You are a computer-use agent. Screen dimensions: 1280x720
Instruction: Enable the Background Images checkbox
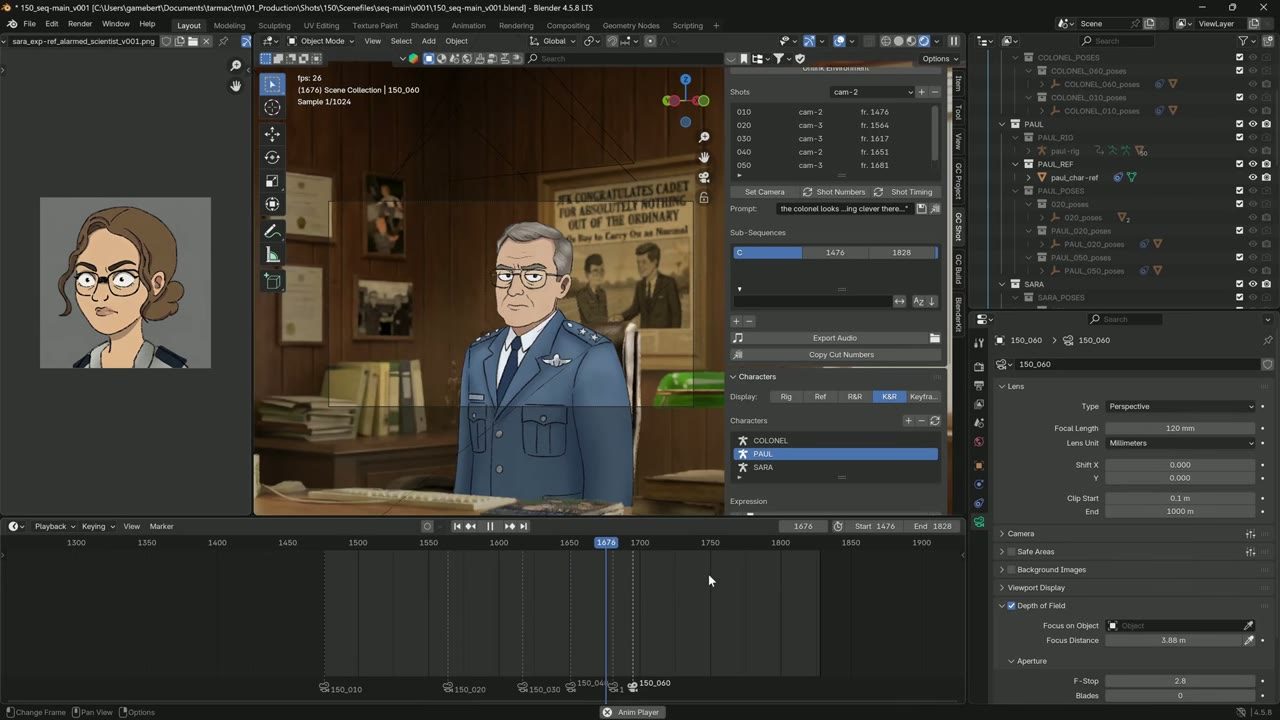pos(1011,570)
